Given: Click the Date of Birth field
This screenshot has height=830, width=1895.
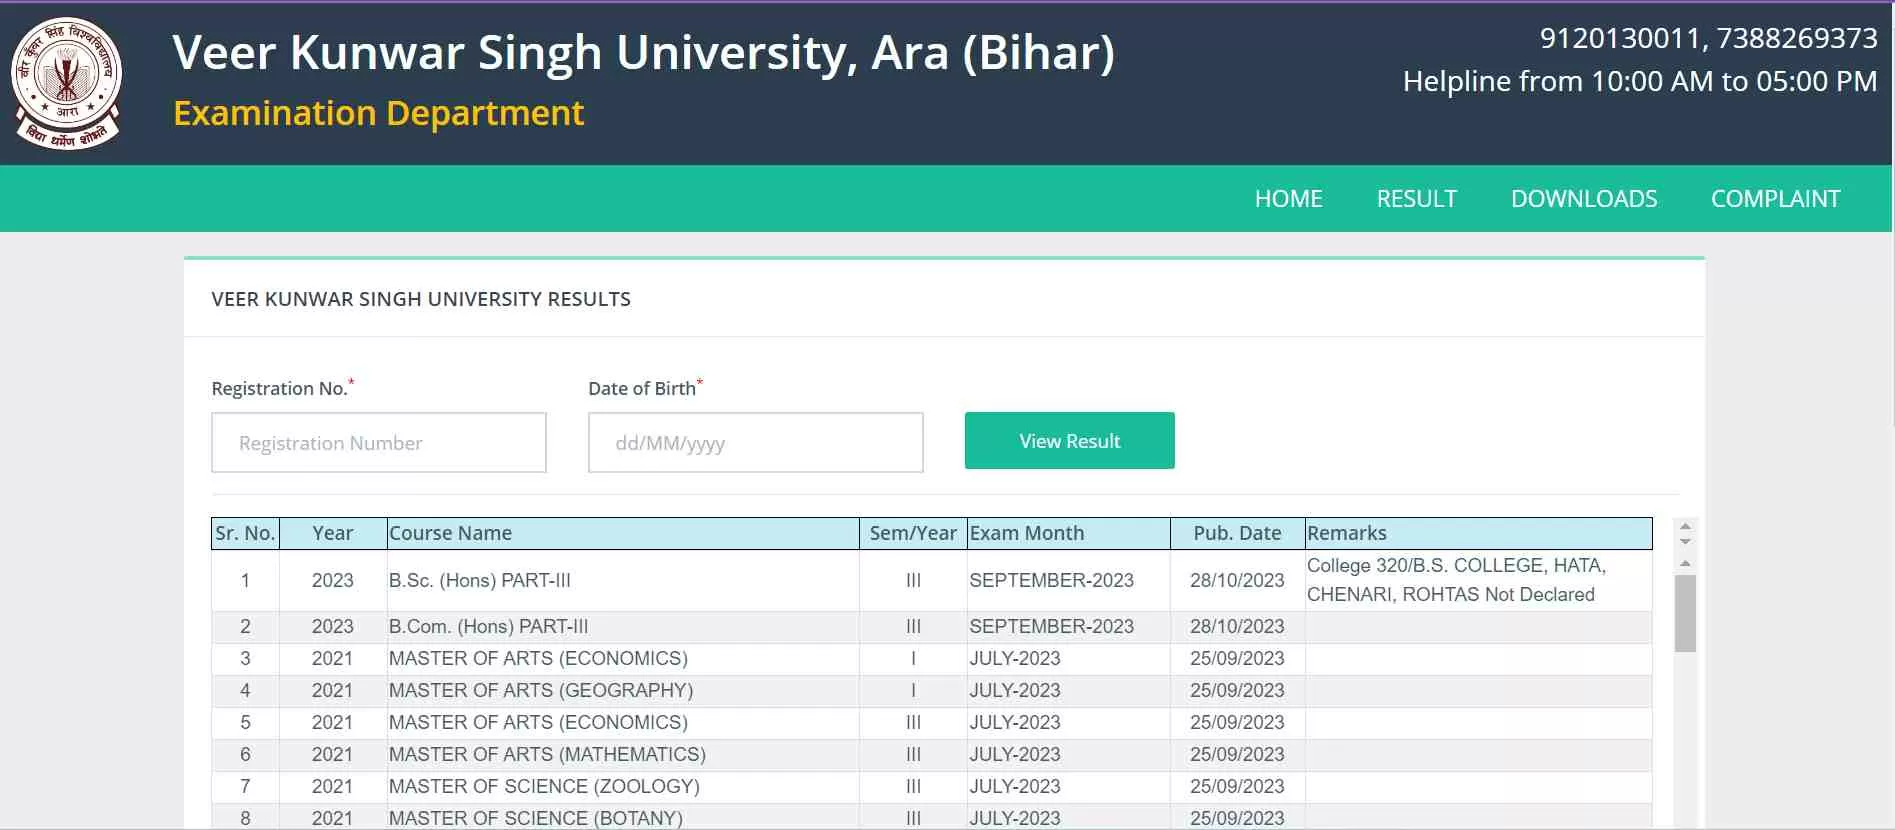Looking at the screenshot, I should pyautogui.click(x=755, y=442).
